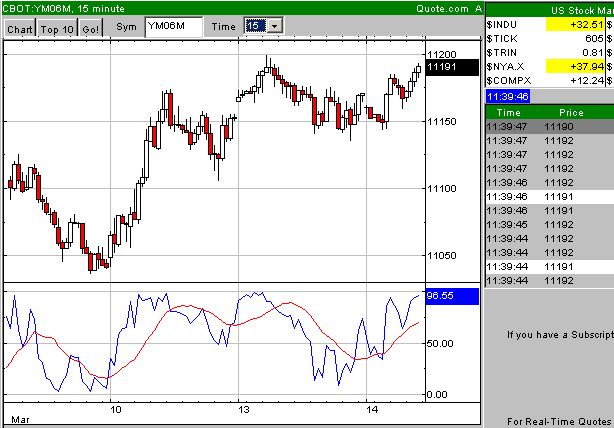Click the 11191 current price label
The height and width of the screenshot is (428, 614).
click(452, 67)
